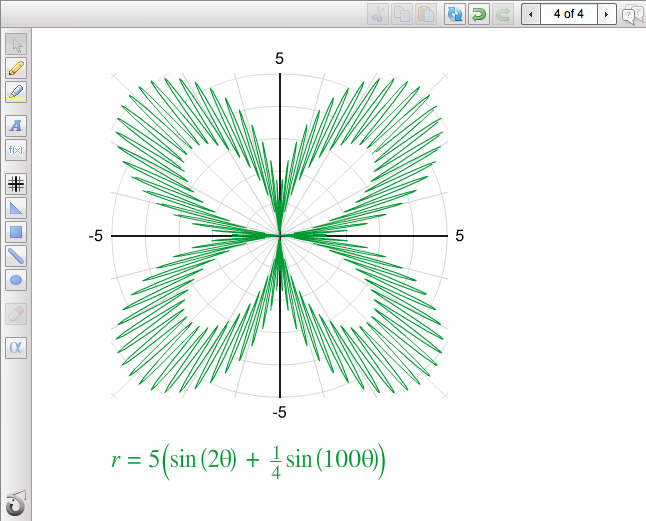Select the diagonal line tool

pyautogui.click(x=16, y=256)
